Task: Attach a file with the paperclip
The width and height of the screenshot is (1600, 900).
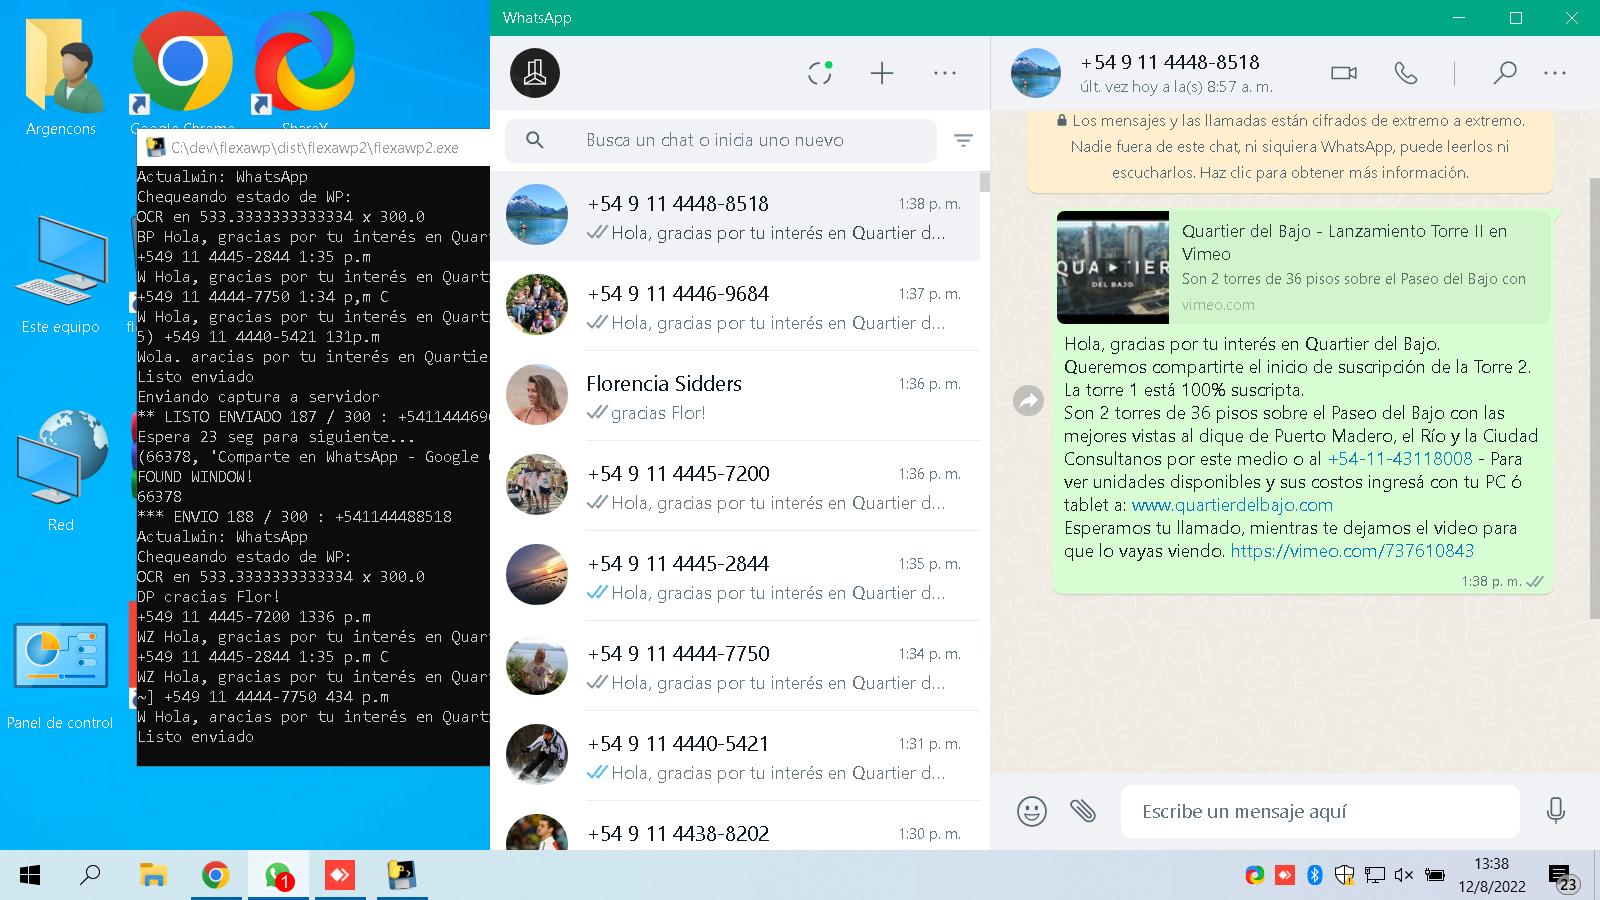Action: tap(1083, 811)
